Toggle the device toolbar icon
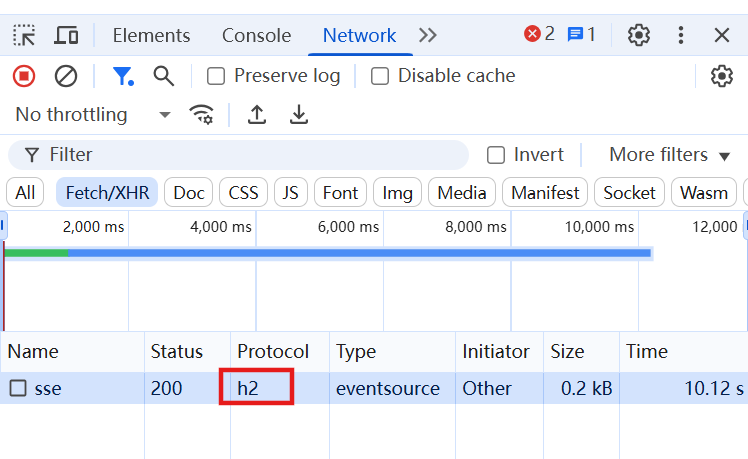 click(x=66, y=35)
